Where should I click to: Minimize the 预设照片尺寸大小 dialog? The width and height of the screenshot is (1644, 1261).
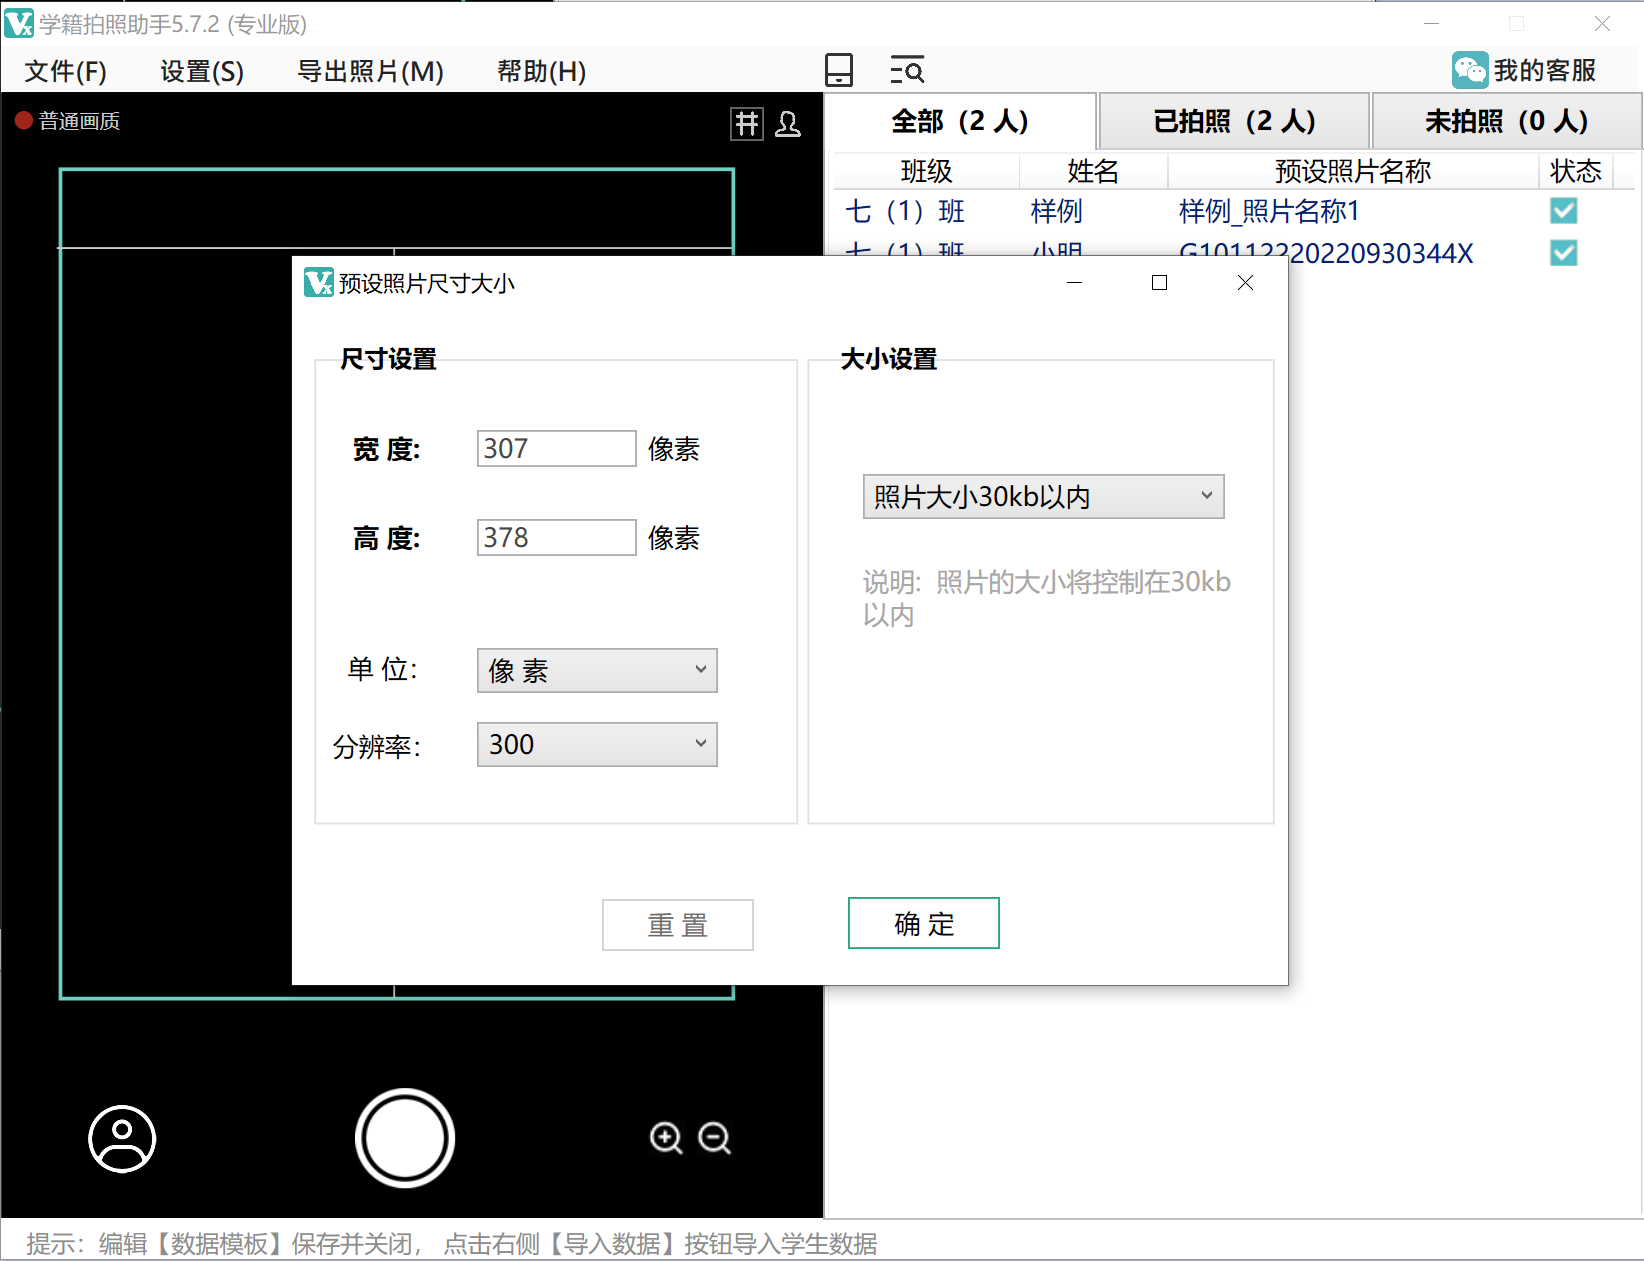[1075, 283]
